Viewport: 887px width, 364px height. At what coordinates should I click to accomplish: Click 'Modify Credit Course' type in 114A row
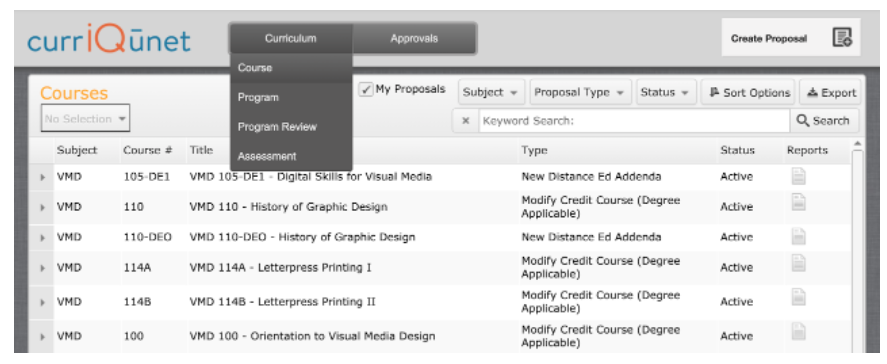[x=601, y=268]
